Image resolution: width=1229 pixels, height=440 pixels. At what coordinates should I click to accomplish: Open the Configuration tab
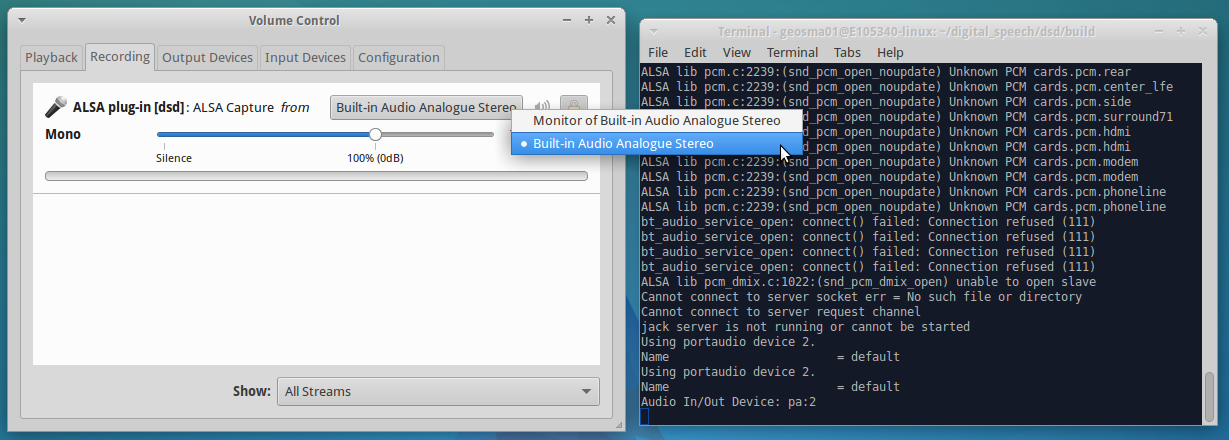(398, 57)
